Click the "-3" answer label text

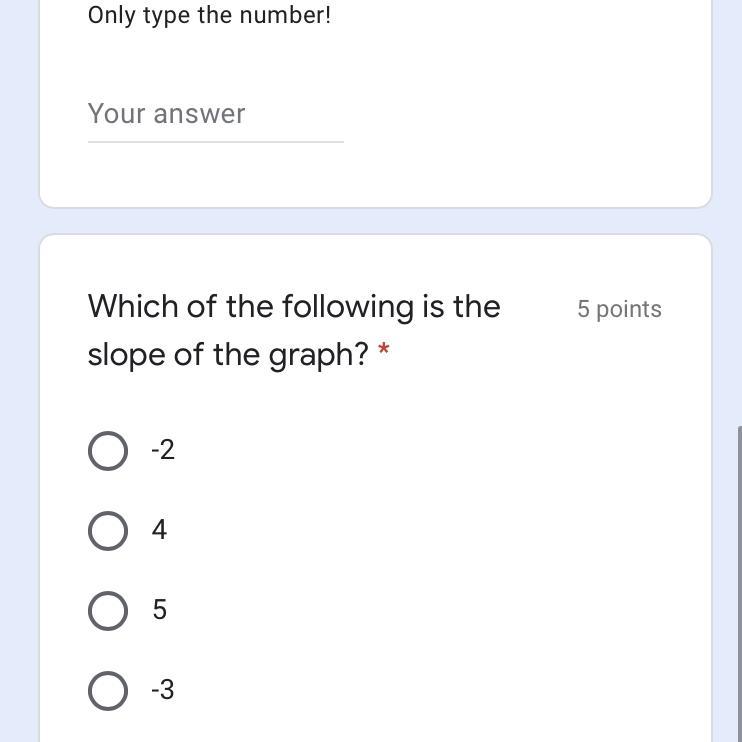coord(163,691)
